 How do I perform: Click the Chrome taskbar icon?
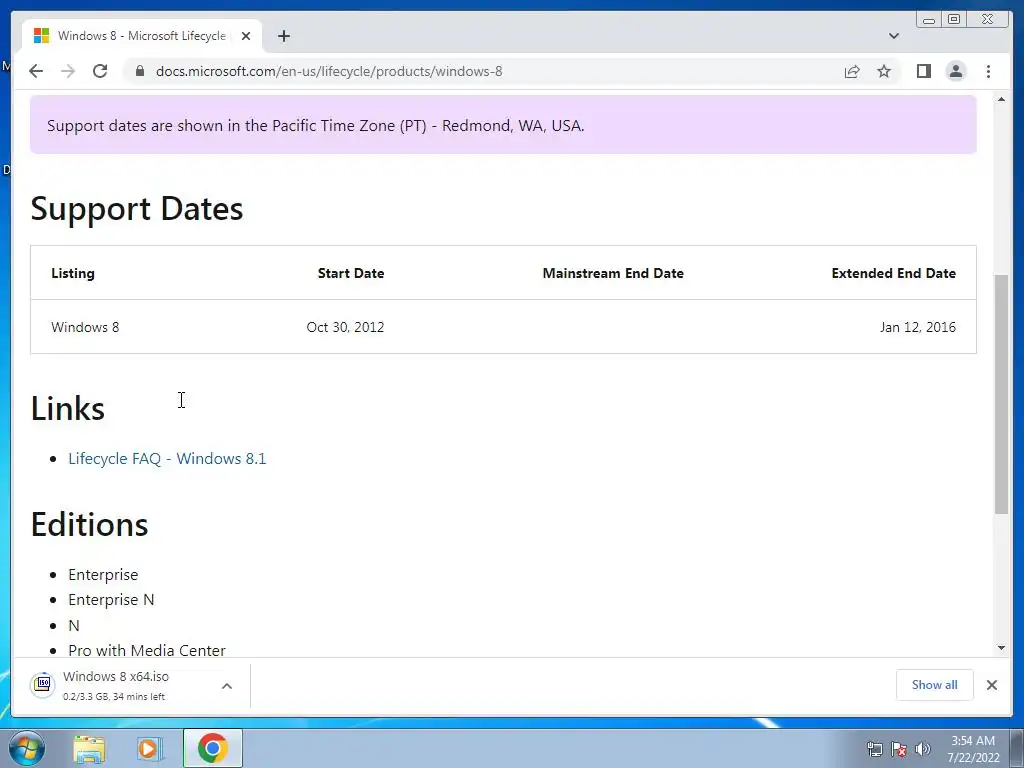click(213, 748)
